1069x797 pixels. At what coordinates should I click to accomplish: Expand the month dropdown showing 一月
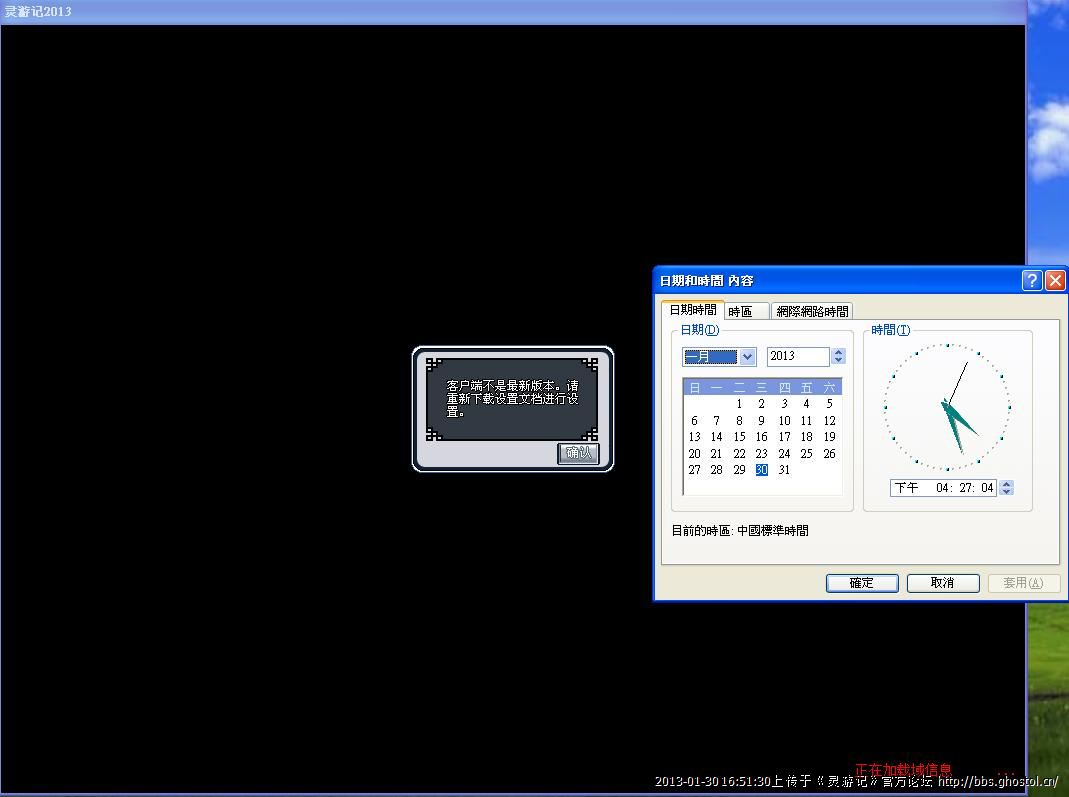[x=747, y=357]
